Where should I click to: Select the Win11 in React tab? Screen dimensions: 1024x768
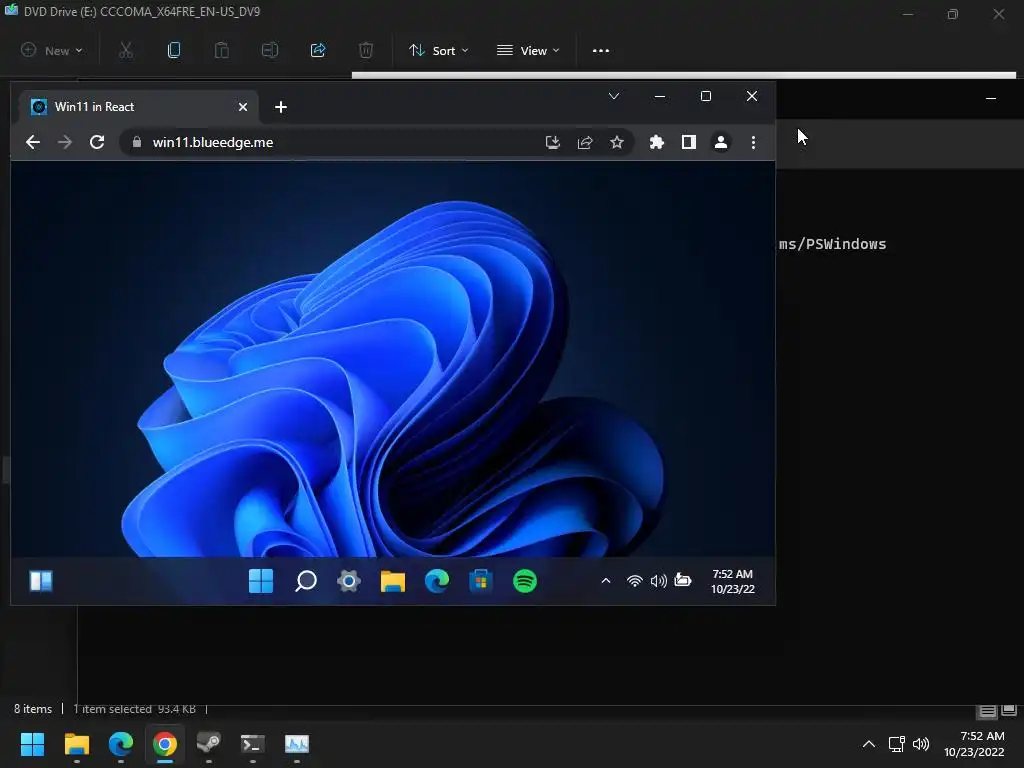(x=138, y=107)
